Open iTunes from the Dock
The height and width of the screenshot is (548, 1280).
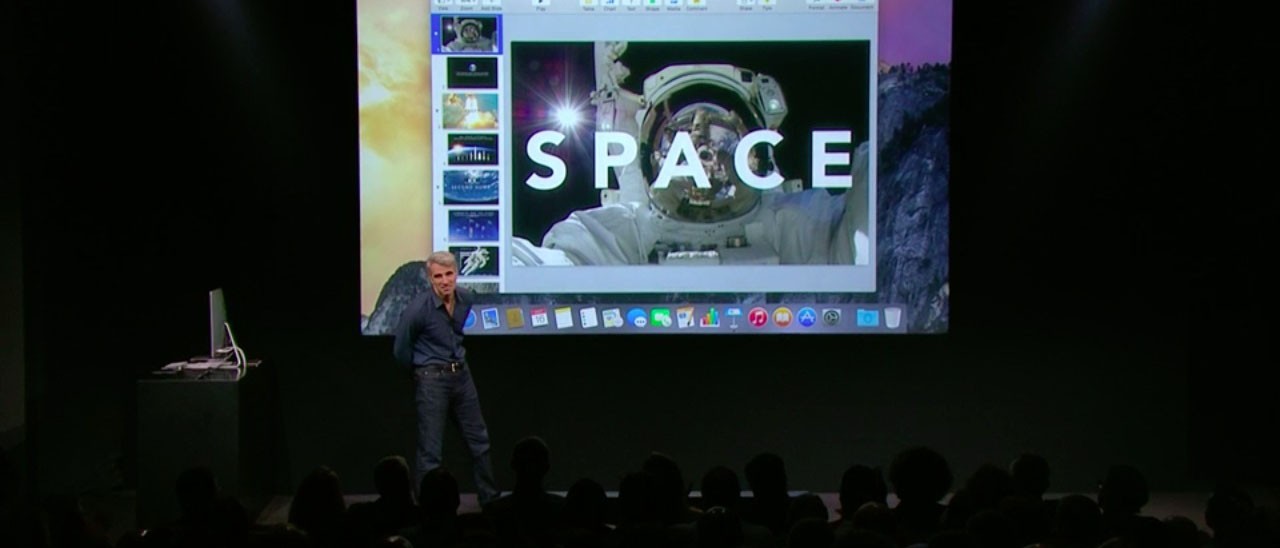pos(758,317)
